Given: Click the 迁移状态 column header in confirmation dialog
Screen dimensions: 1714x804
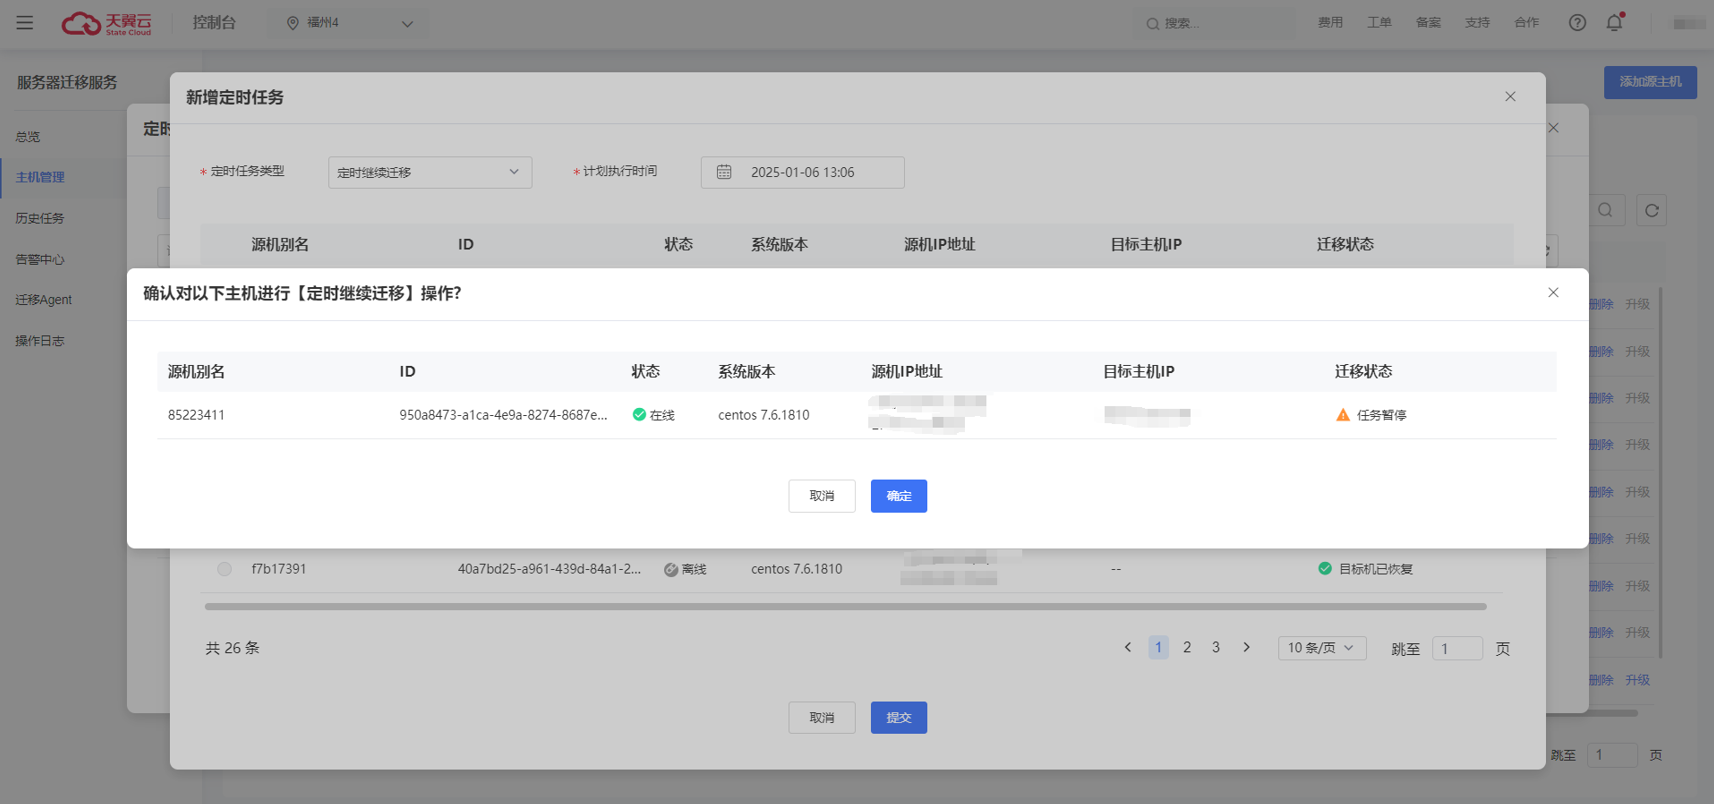Looking at the screenshot, I should pos(1363,372).
